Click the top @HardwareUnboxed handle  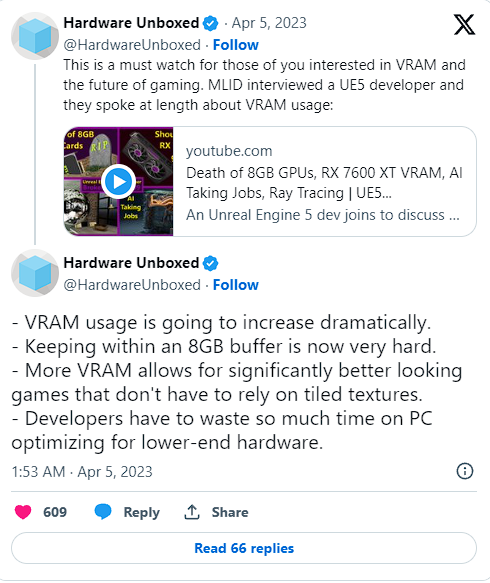pyautogui.click(x=132, y=45)
